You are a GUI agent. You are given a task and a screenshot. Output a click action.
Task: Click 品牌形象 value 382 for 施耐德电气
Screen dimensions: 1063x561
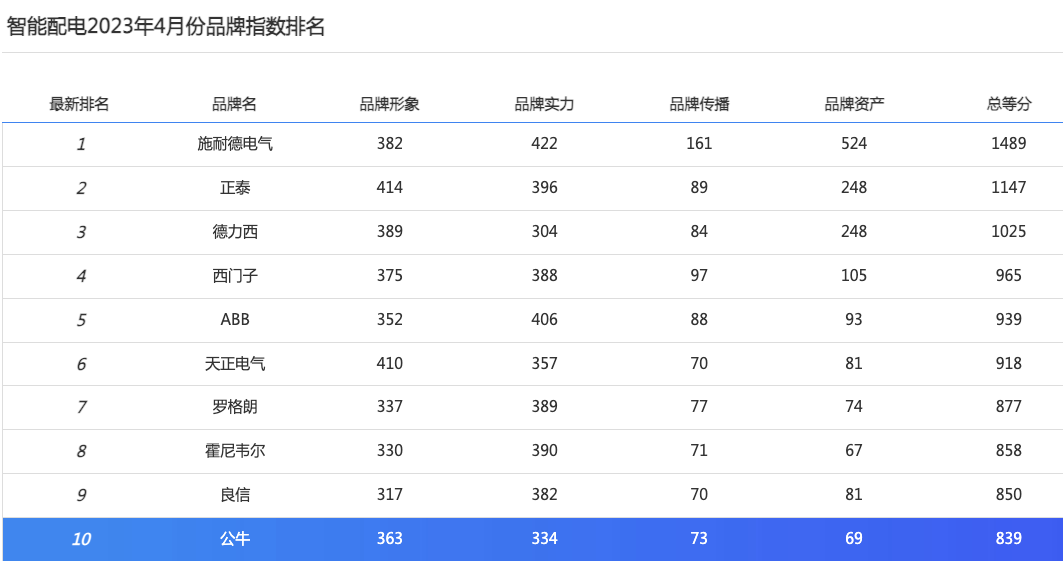click(390, 144)
